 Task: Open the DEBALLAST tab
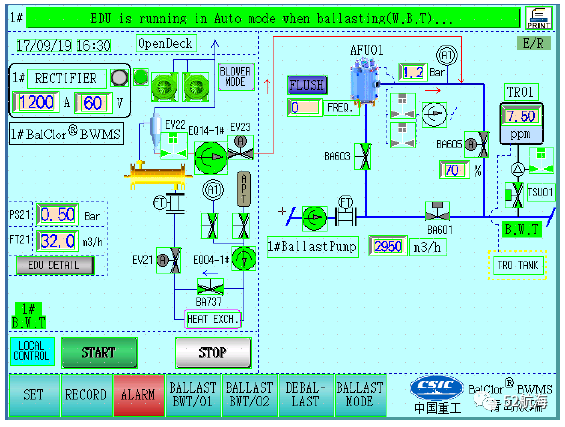click(305, 395)
